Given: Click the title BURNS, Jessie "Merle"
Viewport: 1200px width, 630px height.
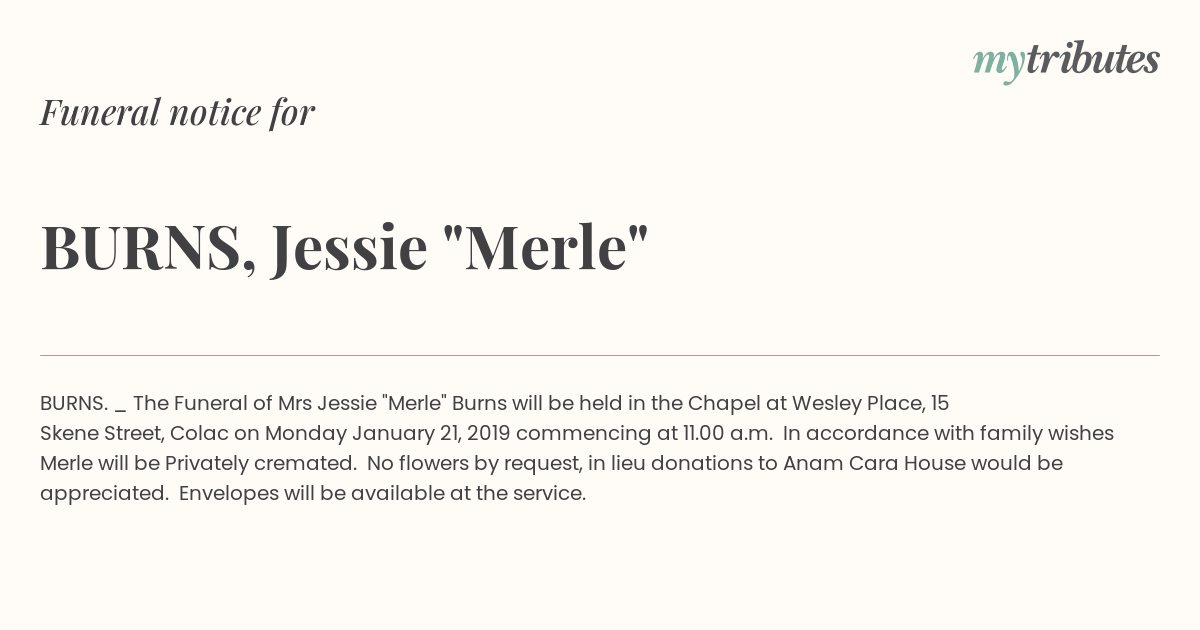Looking at the screenshot, I should pyautogui.click(x=345, y=247).
